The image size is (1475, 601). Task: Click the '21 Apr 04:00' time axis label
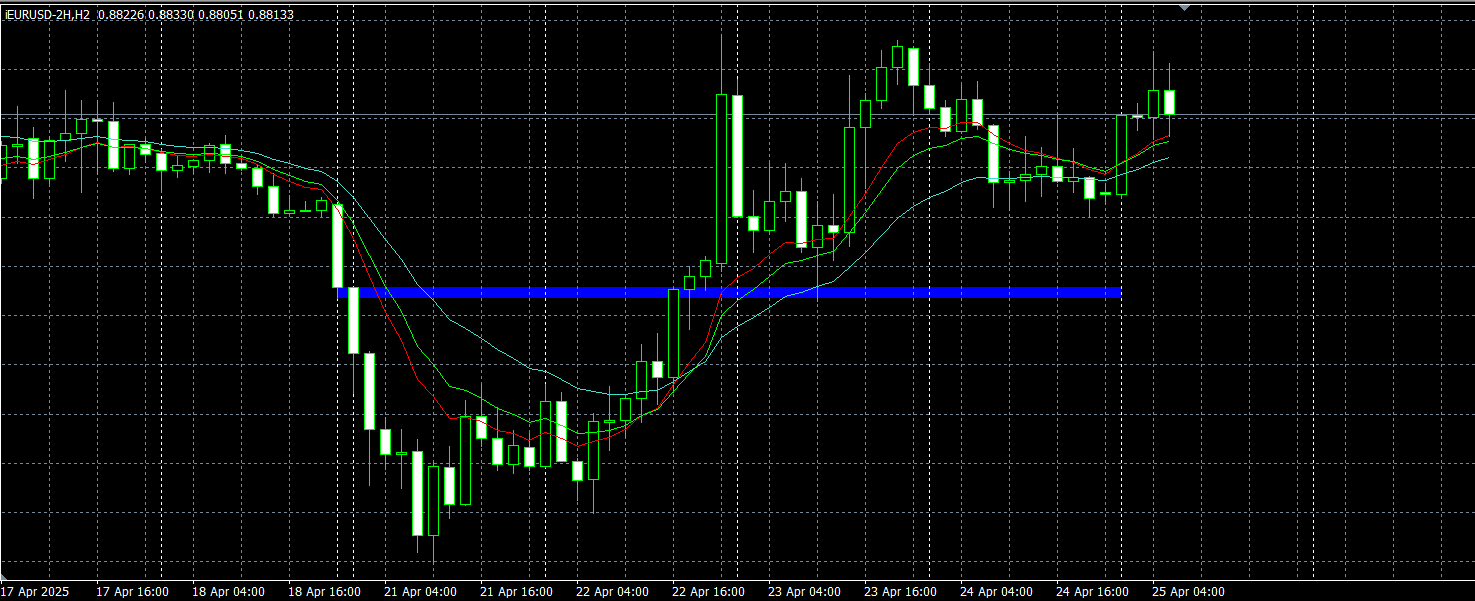pyautogui.click(x=420, y=592)
